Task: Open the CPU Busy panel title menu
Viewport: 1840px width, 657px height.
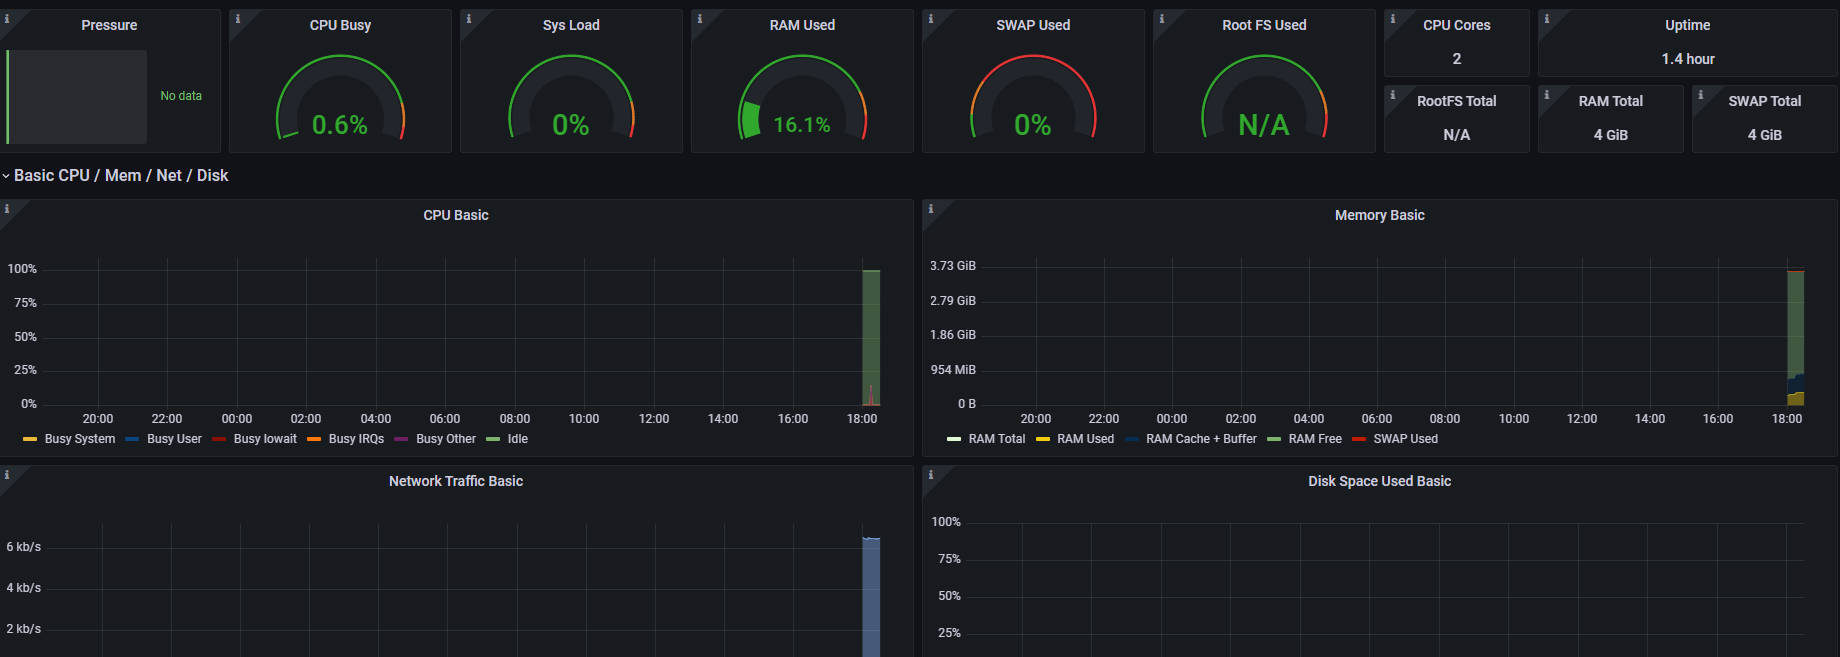Action: click(340, 25)
